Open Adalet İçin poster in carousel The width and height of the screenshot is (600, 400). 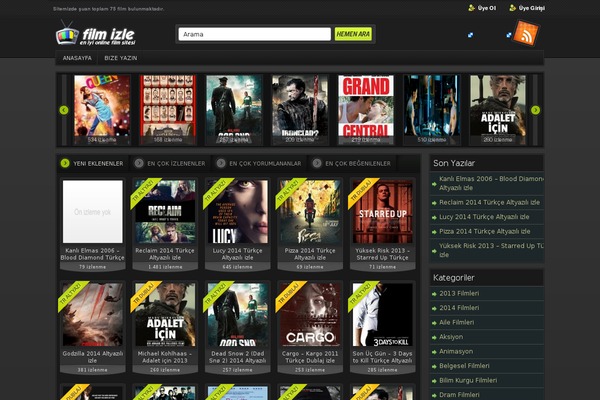click(498, 109)
